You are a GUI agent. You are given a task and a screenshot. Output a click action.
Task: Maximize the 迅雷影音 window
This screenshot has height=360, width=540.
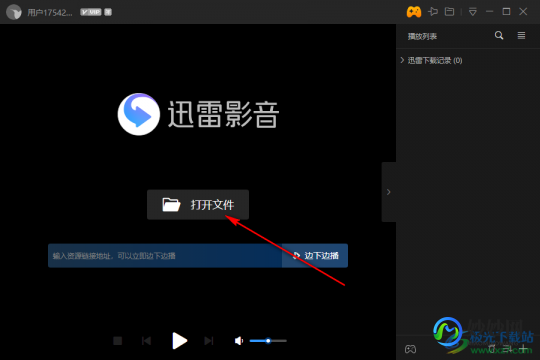(506, 12)
